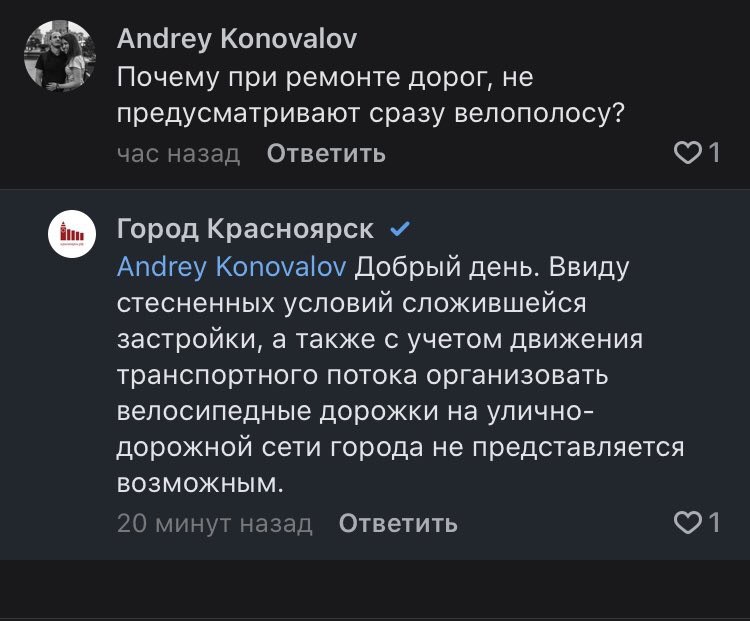Select Andrey's question text about велополосу
The width and height of the screenshot is (750, 621).
coord(370,95)
